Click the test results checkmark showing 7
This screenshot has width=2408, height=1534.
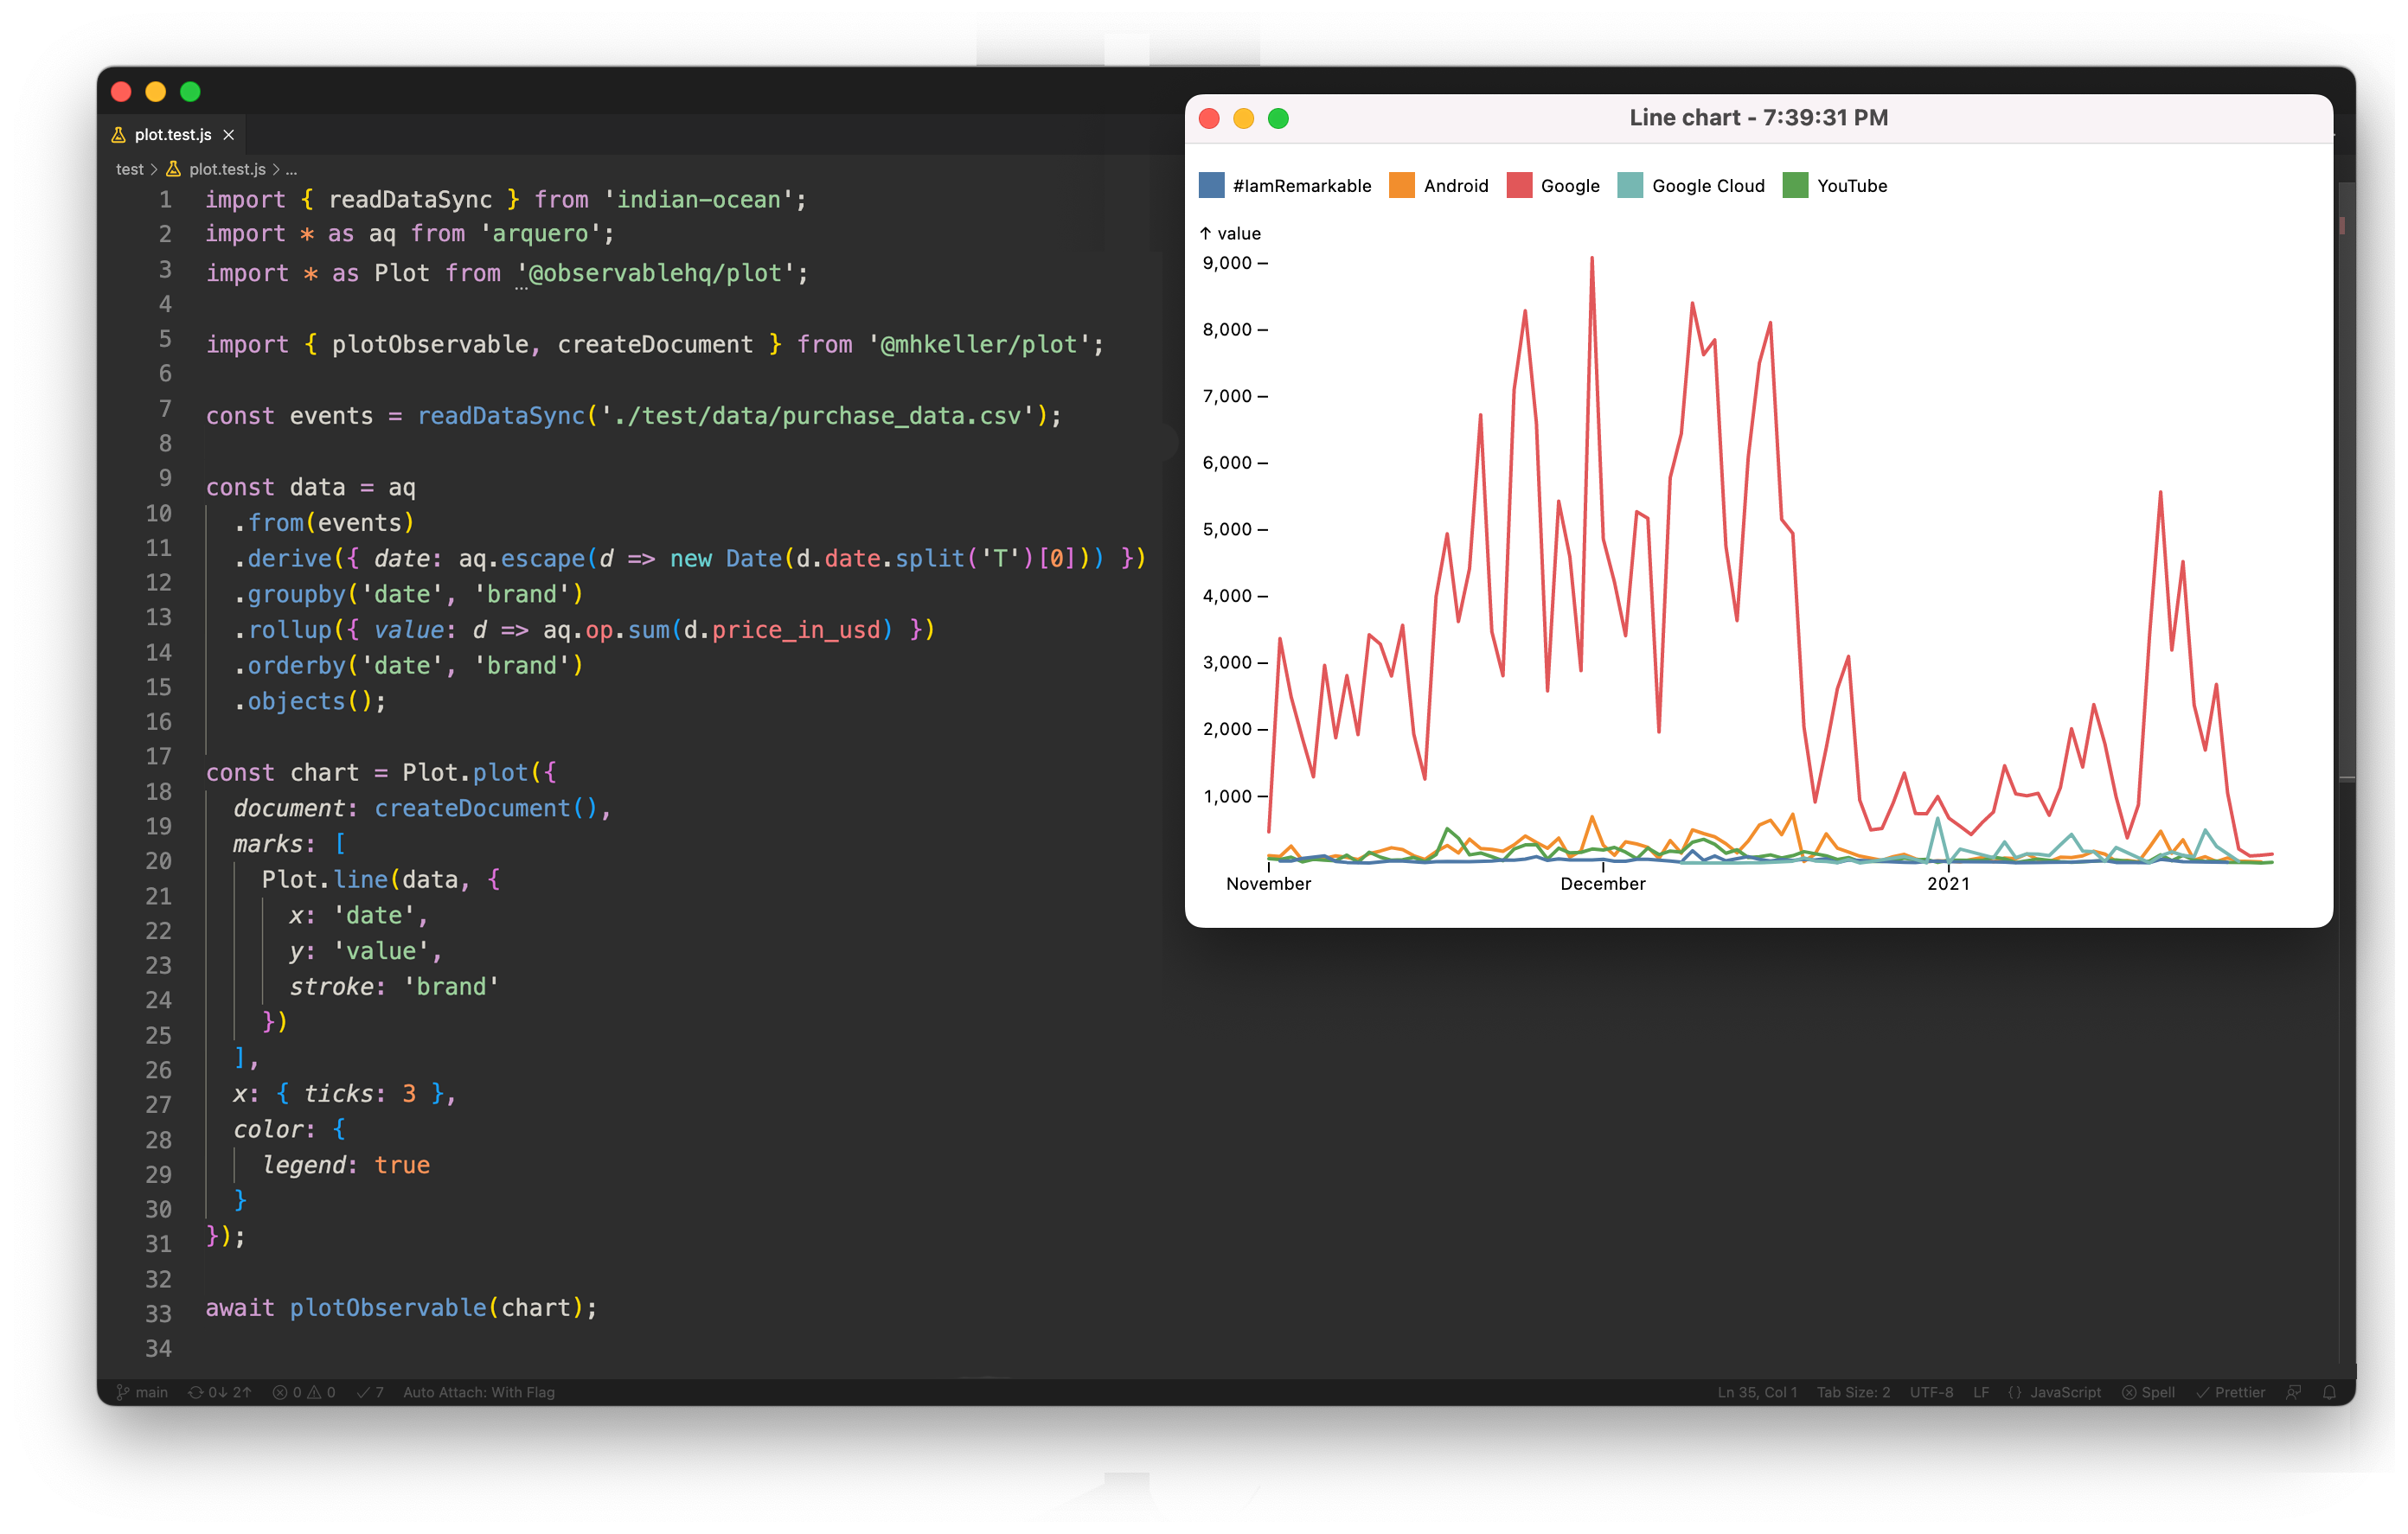(x=370, y=1392)
